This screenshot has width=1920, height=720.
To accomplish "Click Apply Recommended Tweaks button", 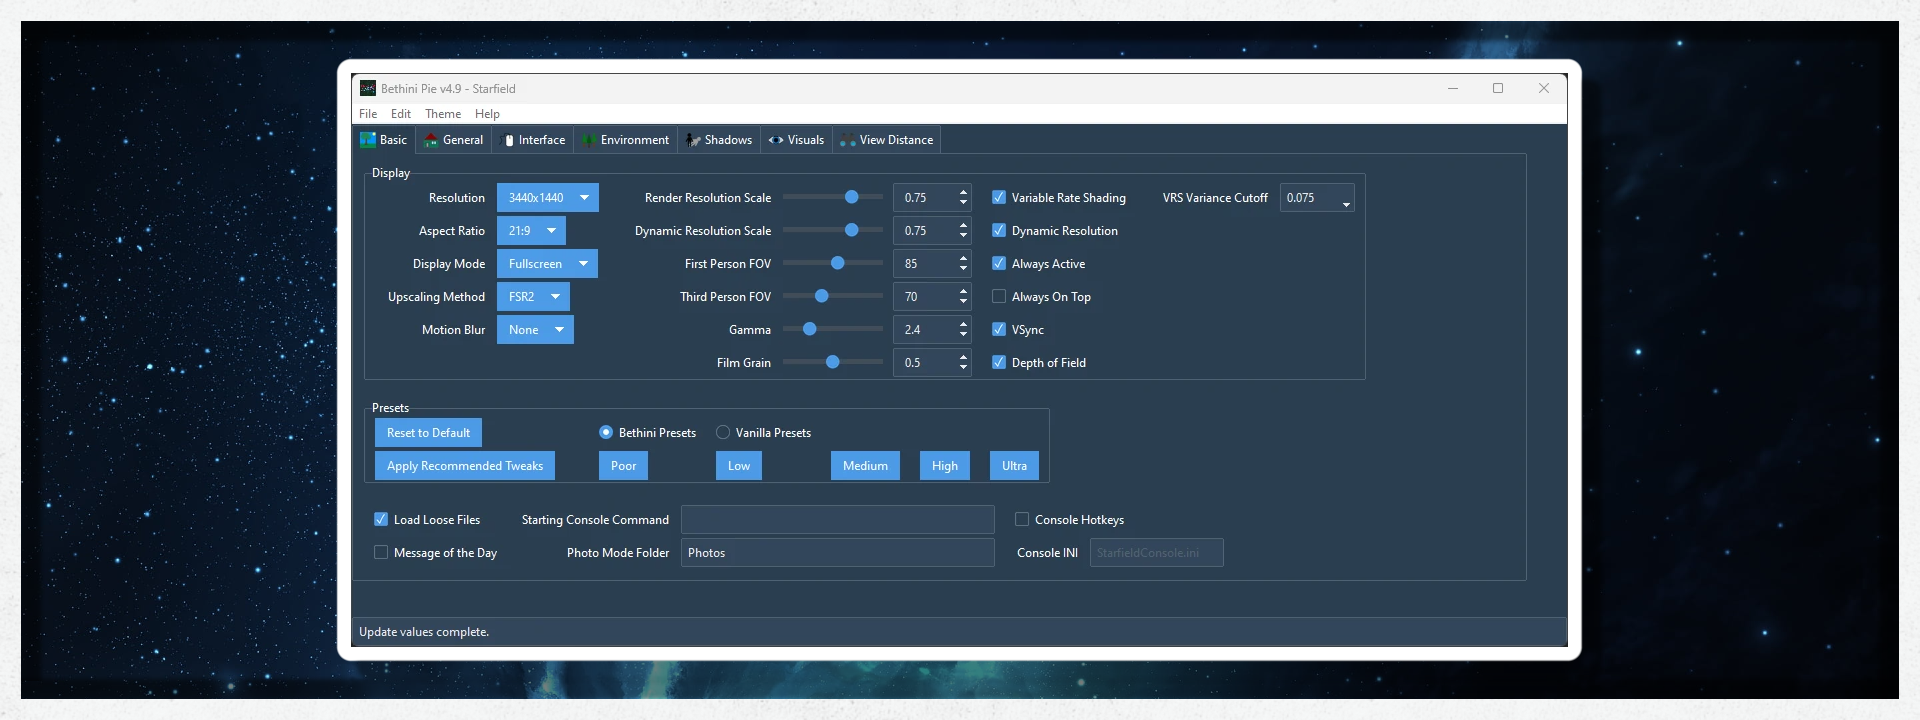I will point(465,466).
